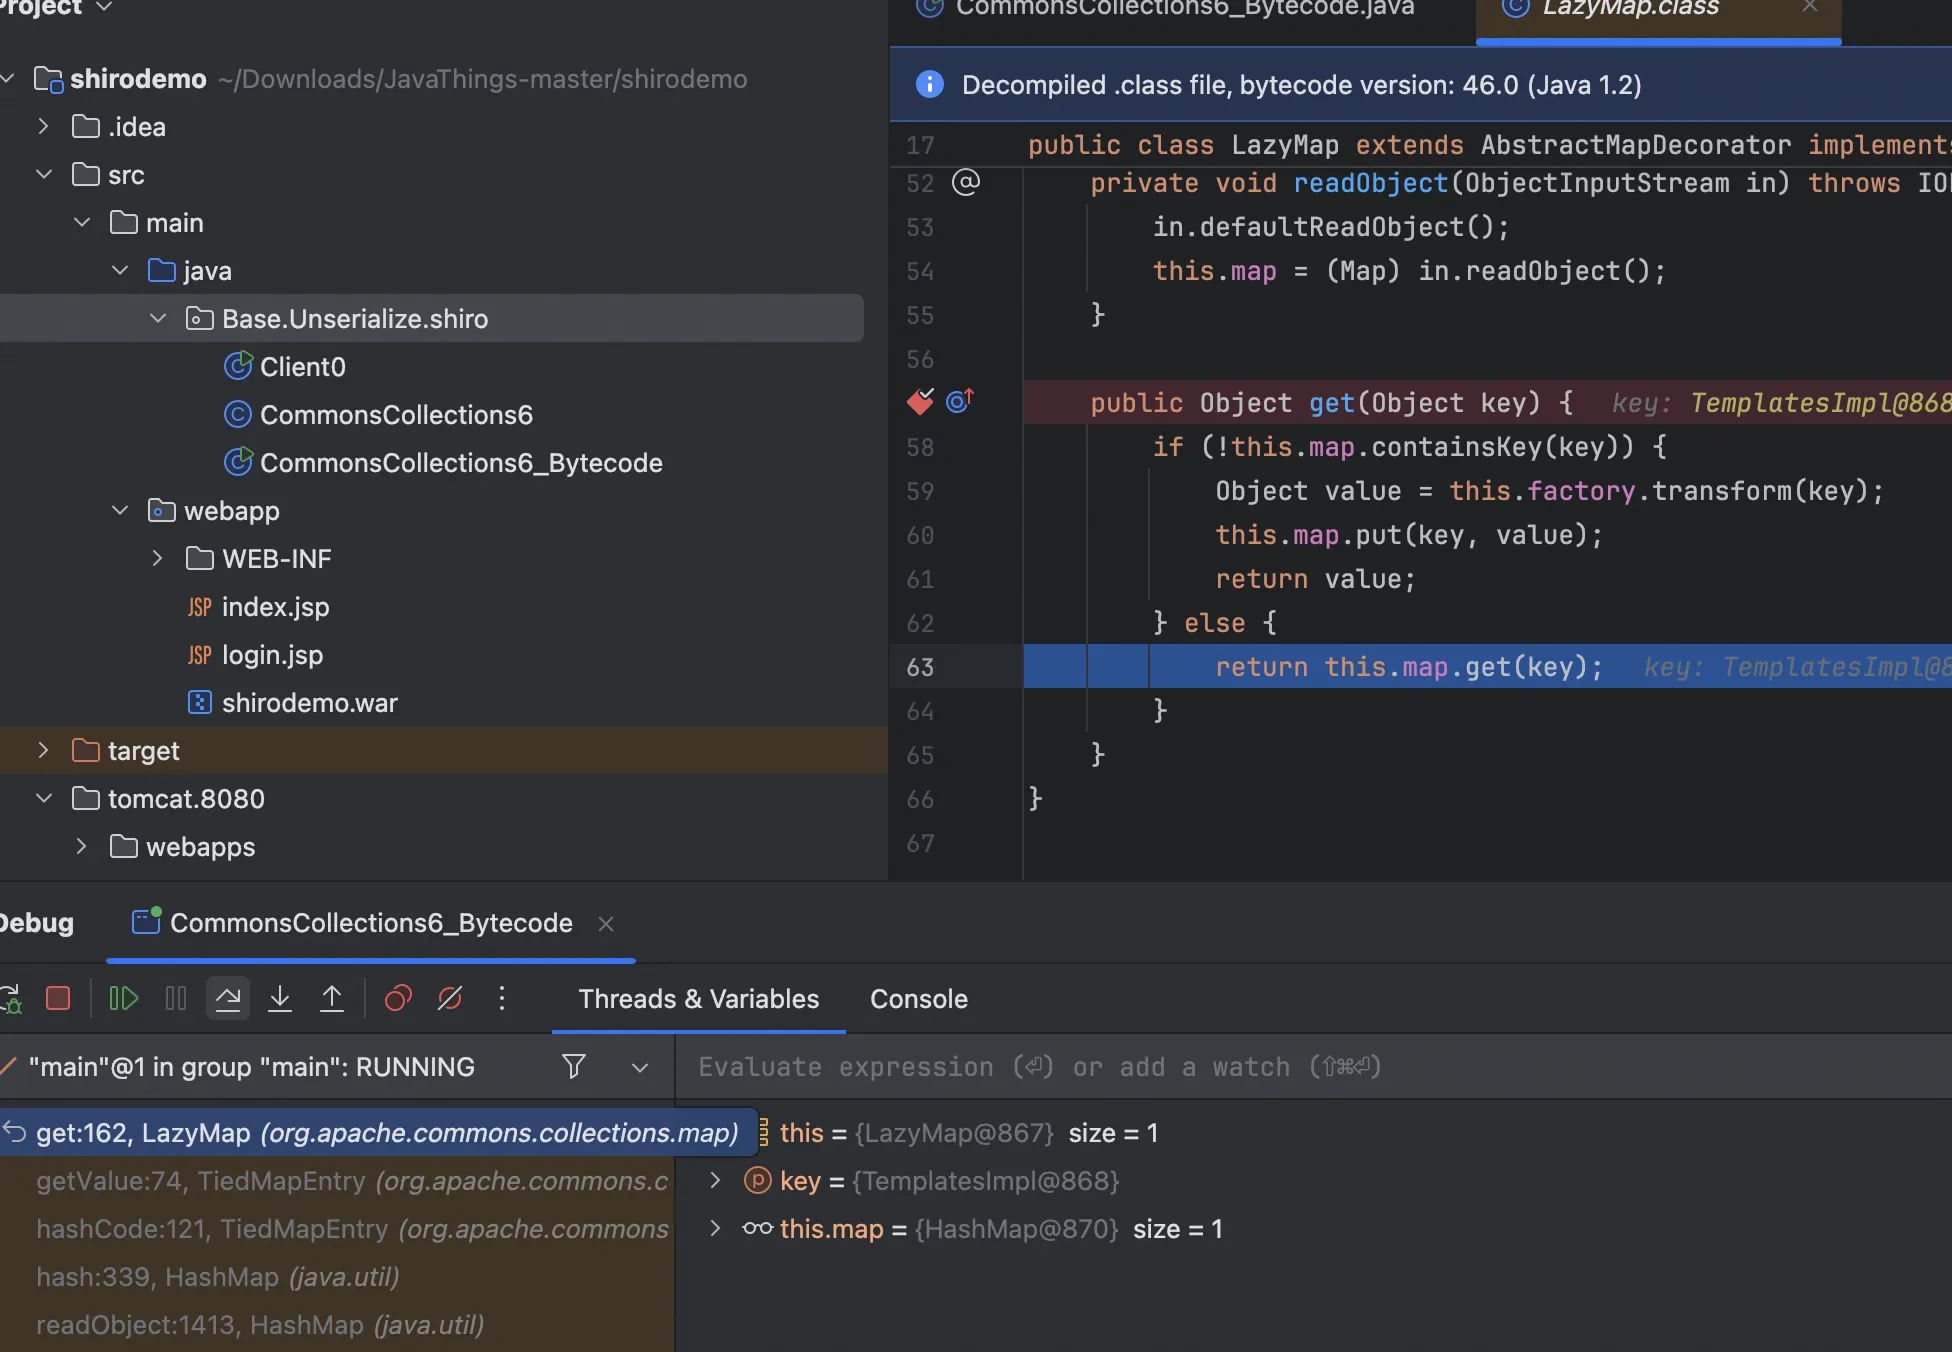Open View Breakpoints red circles icon
This screenshot has height=1352, width=1952.
(398, 999)
